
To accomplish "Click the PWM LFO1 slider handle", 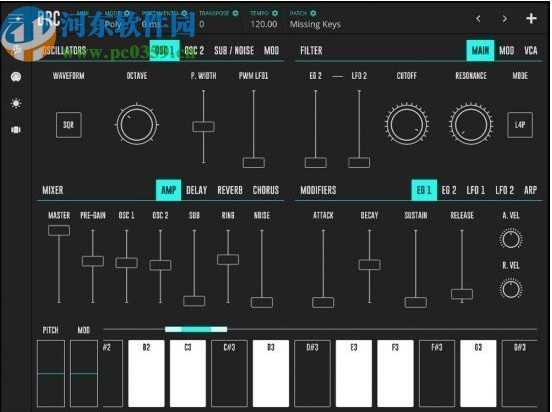I will tap(254, 163).
